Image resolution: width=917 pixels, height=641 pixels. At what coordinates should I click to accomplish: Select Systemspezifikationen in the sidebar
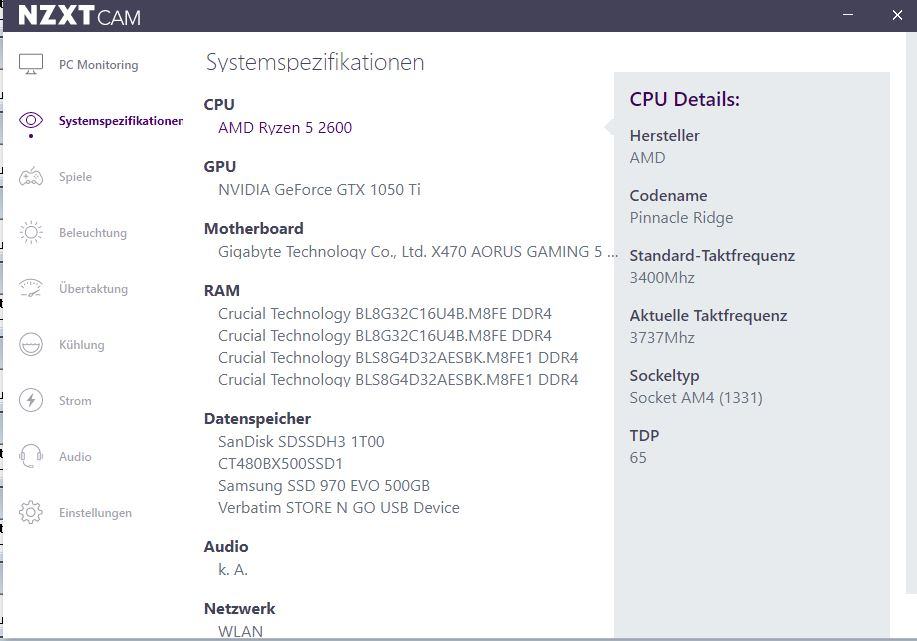point(120,121)
